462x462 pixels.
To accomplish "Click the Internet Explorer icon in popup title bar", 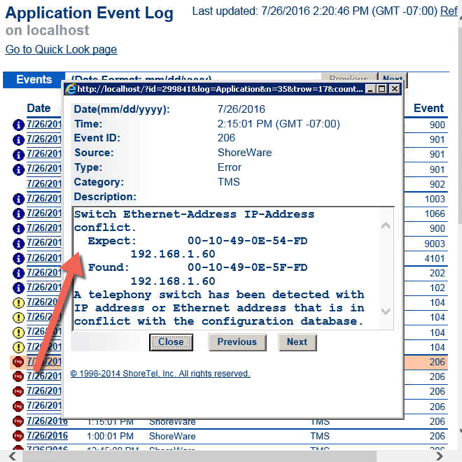I will [x=71, y=89].
